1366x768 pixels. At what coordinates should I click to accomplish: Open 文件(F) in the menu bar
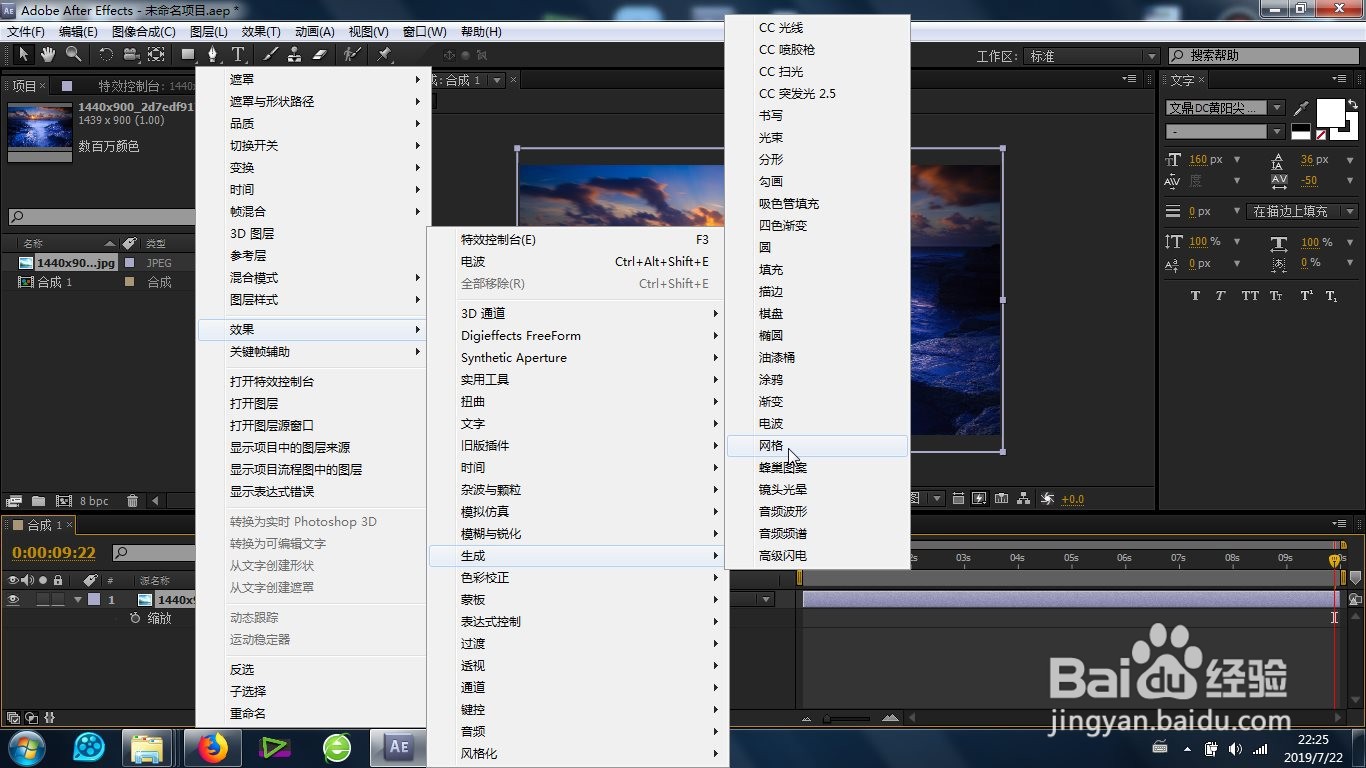(27, 32)
